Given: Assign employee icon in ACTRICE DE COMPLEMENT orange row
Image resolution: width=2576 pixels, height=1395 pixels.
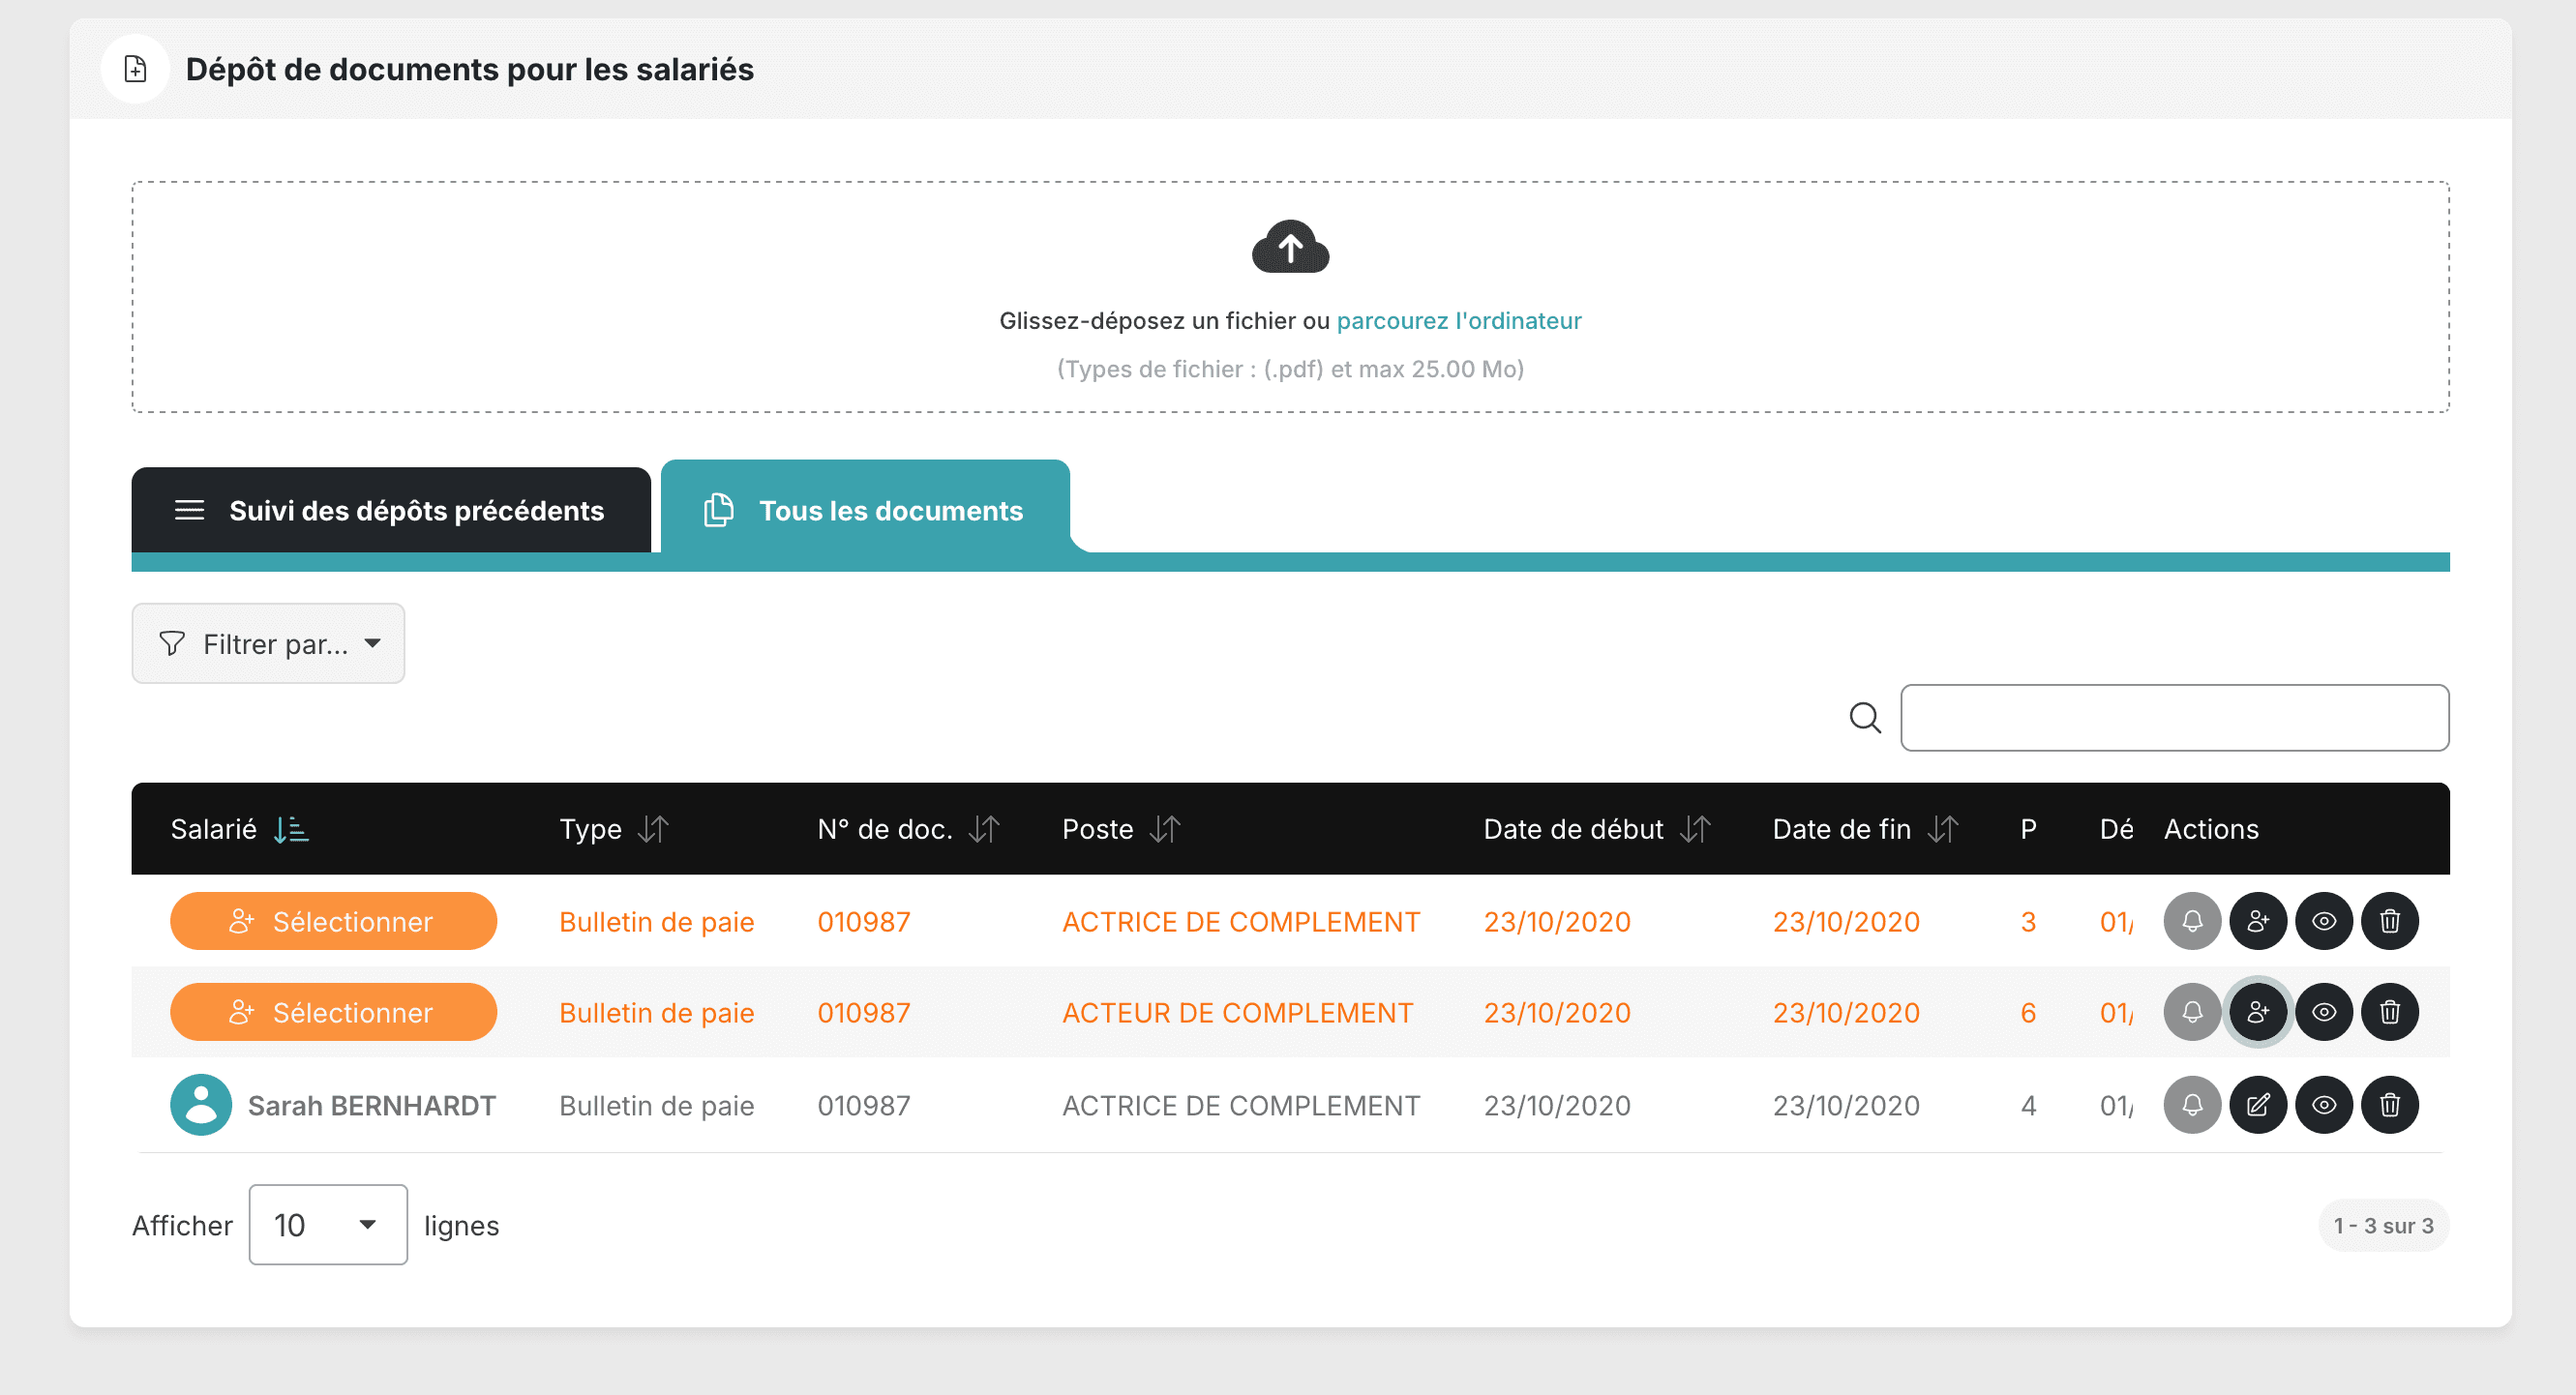Looking at the screenshot, I should coord(2258,921).
